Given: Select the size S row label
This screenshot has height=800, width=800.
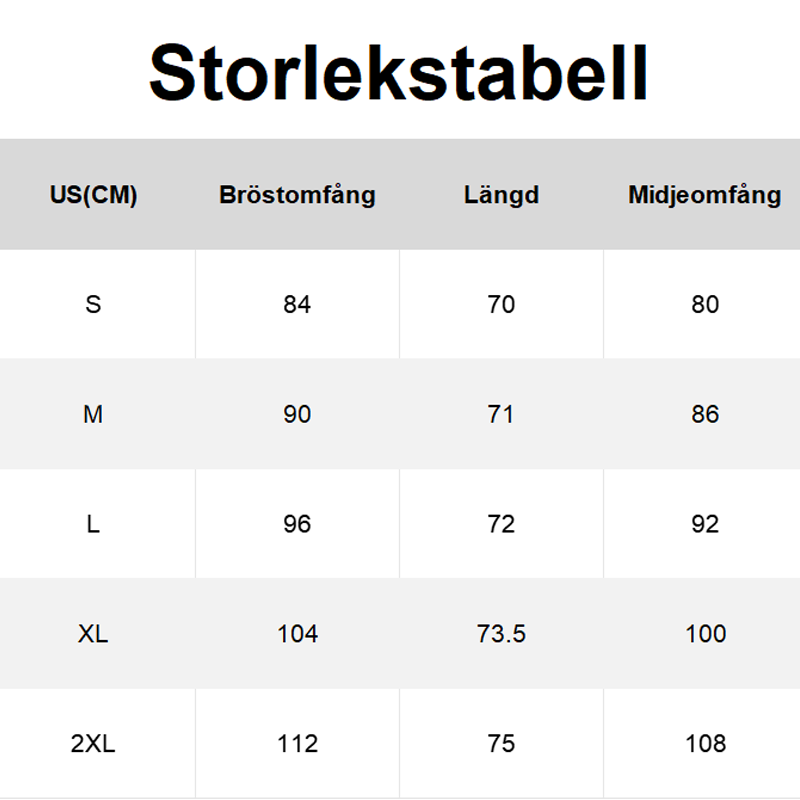Looking at the screenshot, I should click(93, 304).
